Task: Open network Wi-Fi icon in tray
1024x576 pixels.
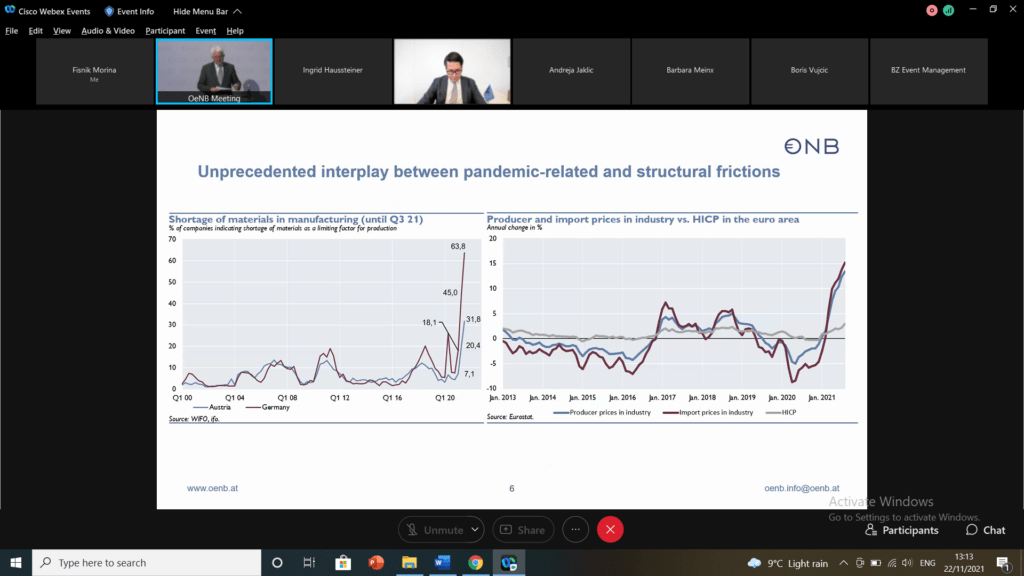Action: click(x=892, y=563)
